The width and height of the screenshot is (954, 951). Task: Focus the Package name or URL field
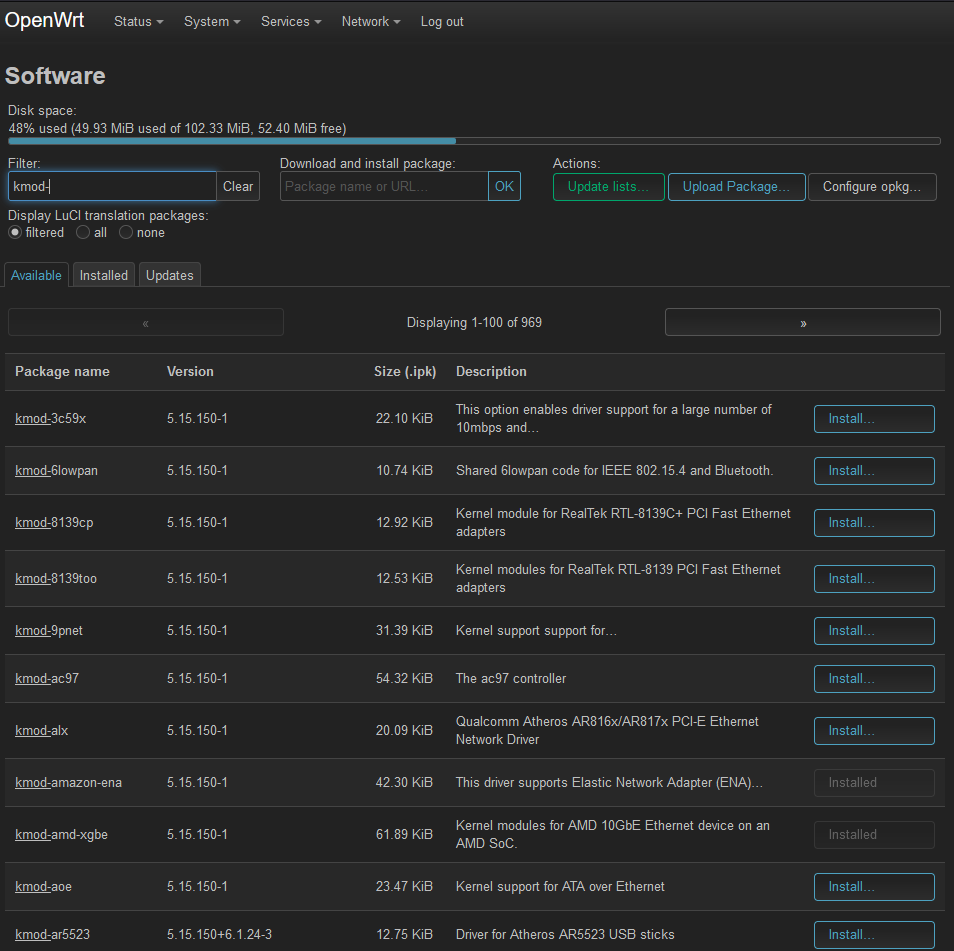click(384, 187)
